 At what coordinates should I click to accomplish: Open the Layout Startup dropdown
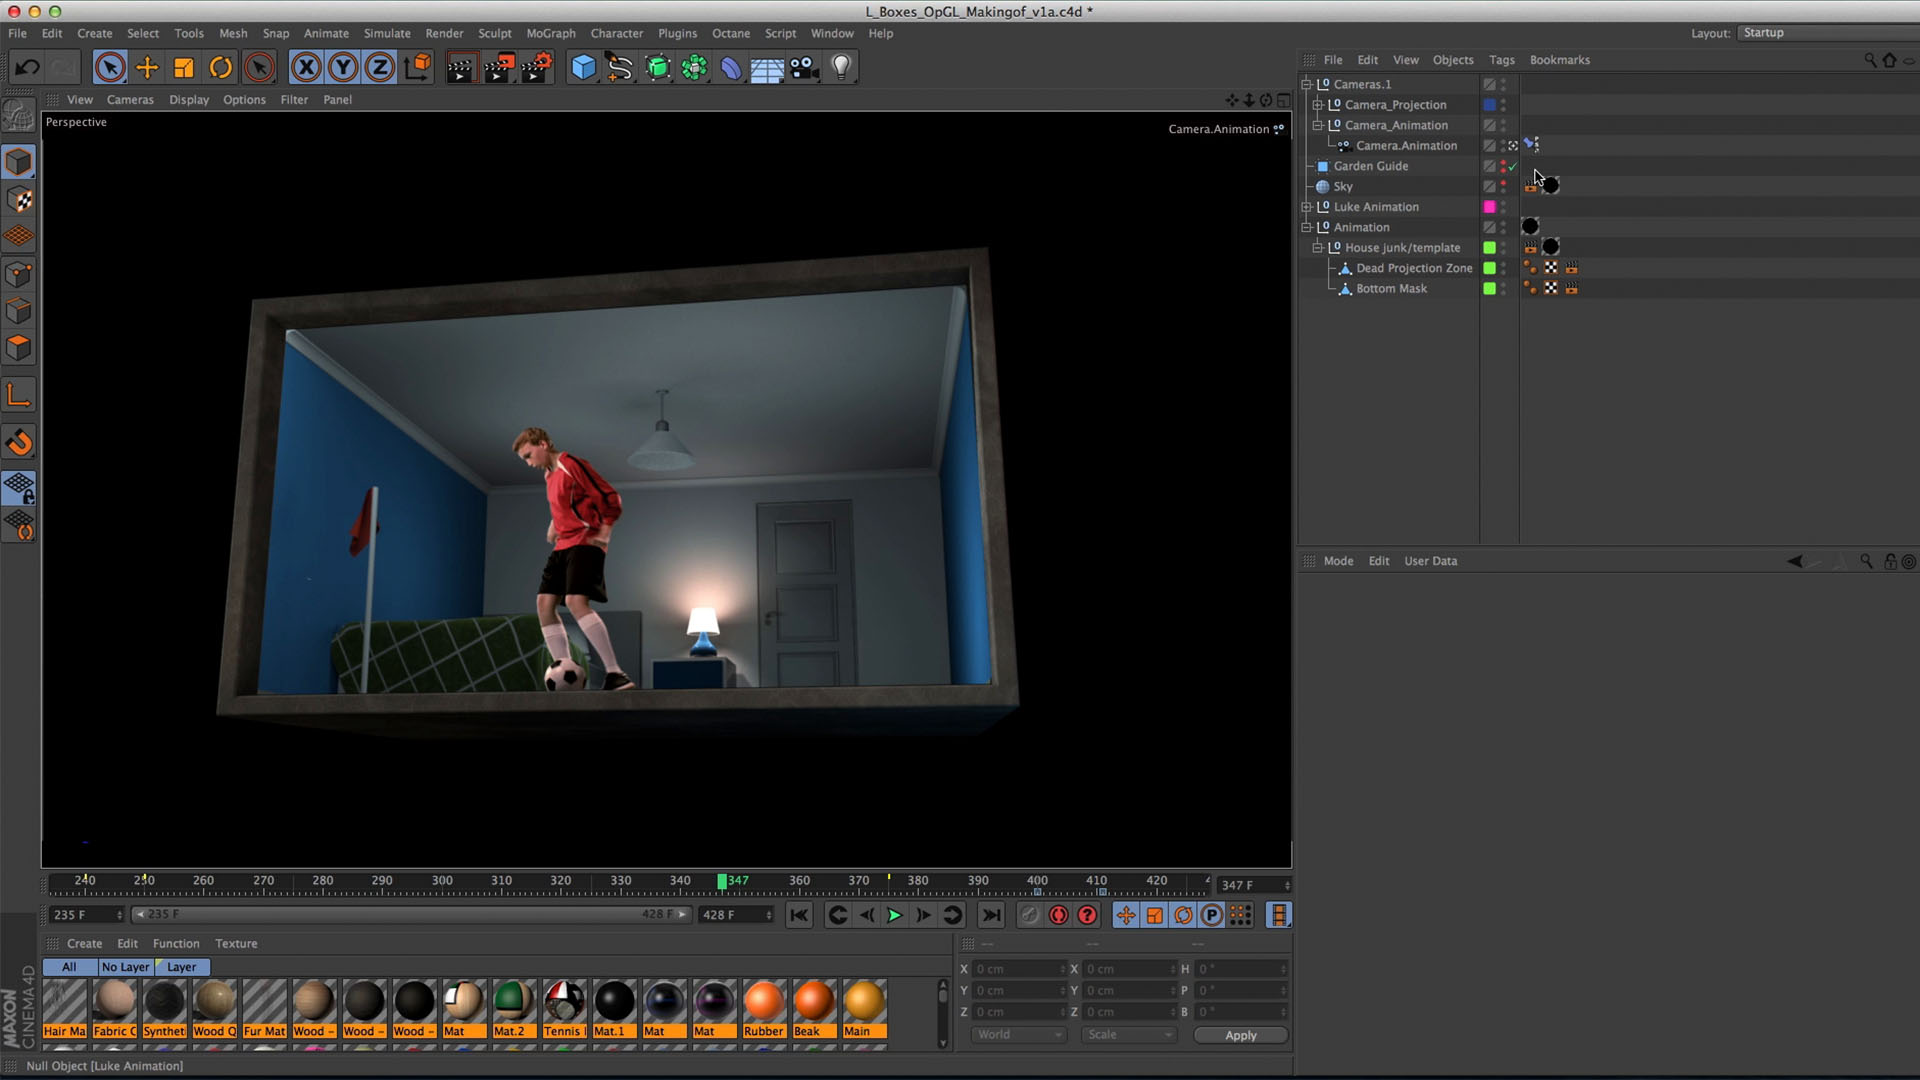1826,33
